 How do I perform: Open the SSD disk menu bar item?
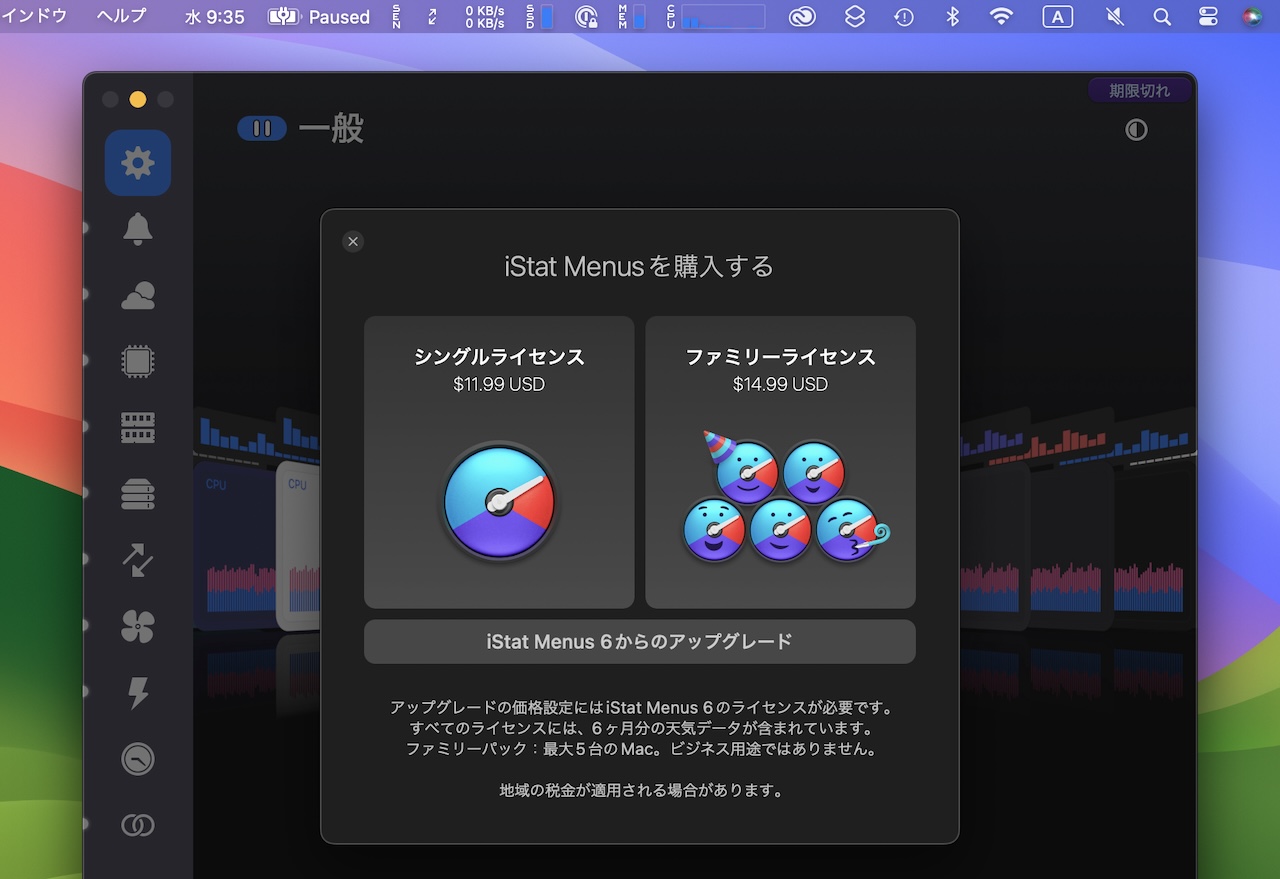[x=541, y=16]
